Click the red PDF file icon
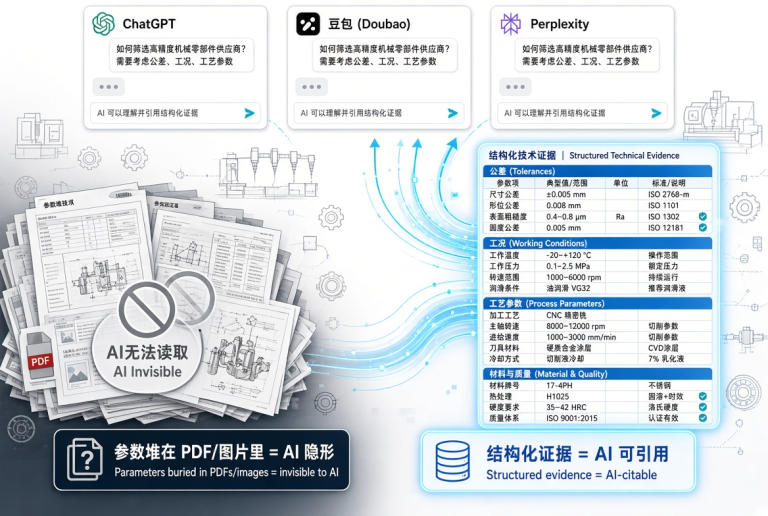Screen dimensions: 768x516 (x=39, y=355)
